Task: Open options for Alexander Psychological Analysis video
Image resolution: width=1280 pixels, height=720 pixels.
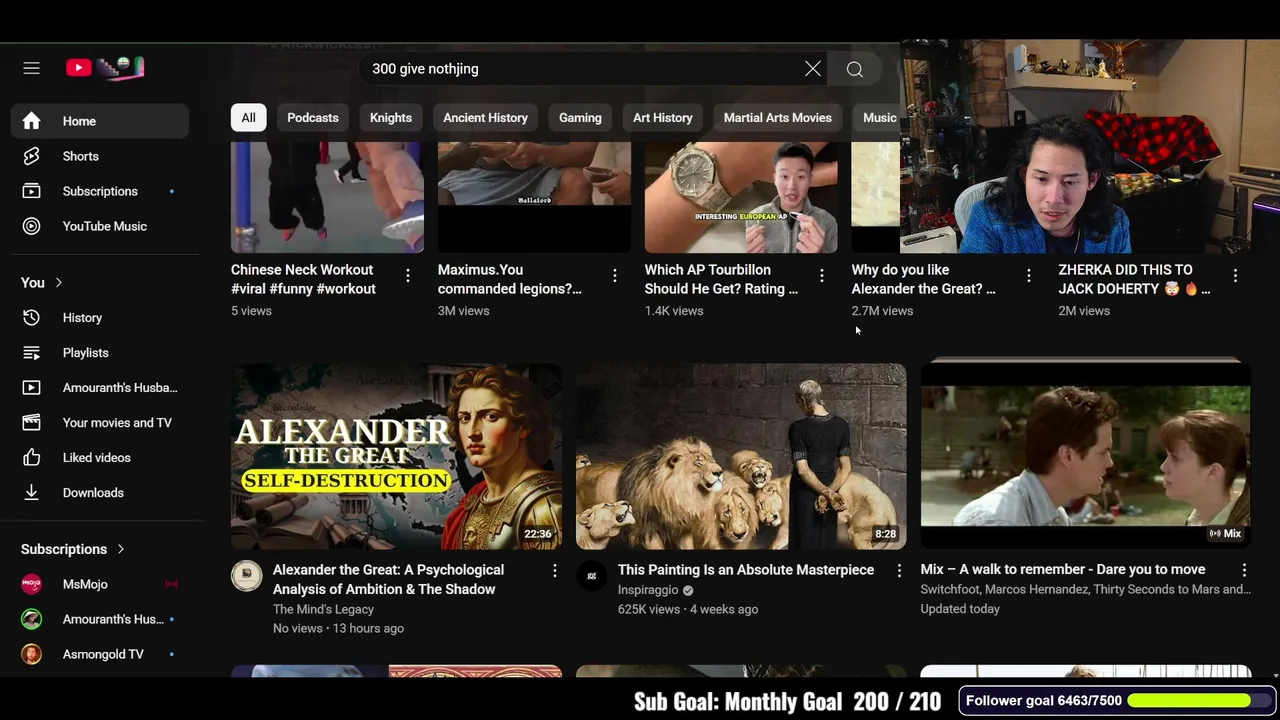Action: (x=555, y=570)
